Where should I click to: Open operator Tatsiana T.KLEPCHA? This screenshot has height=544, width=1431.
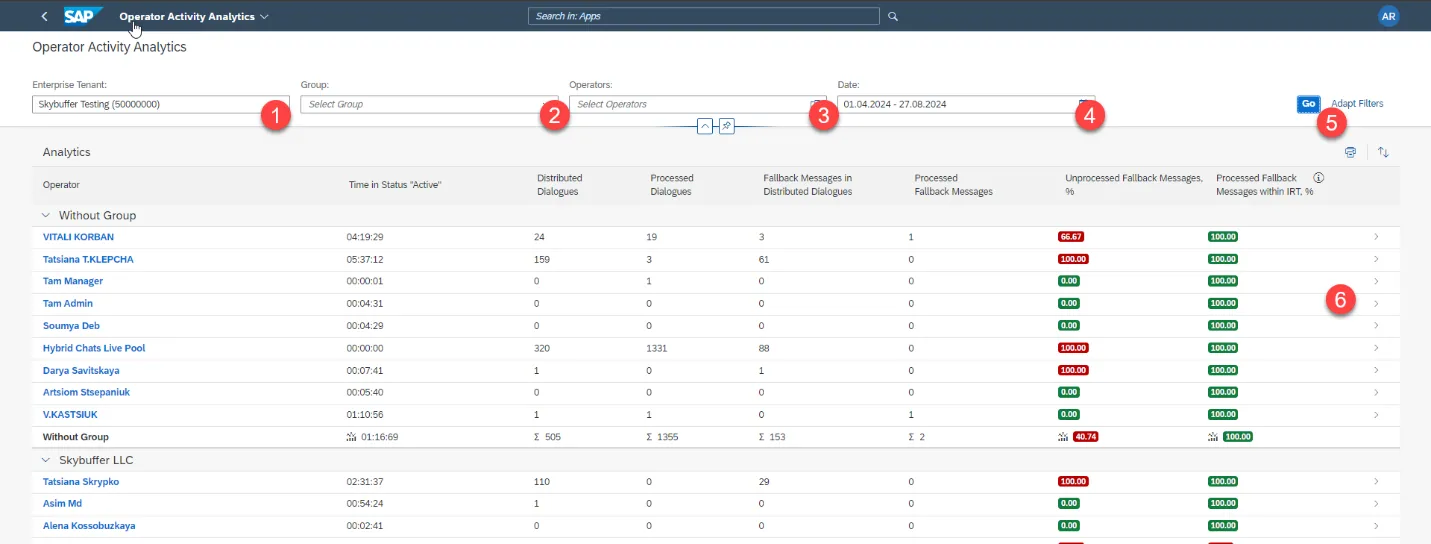tap(88, 259)
